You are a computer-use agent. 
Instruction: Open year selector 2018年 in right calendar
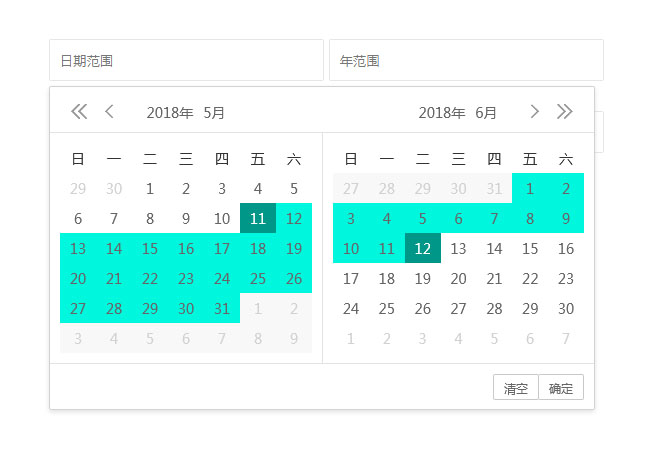[x=442, y=113]
